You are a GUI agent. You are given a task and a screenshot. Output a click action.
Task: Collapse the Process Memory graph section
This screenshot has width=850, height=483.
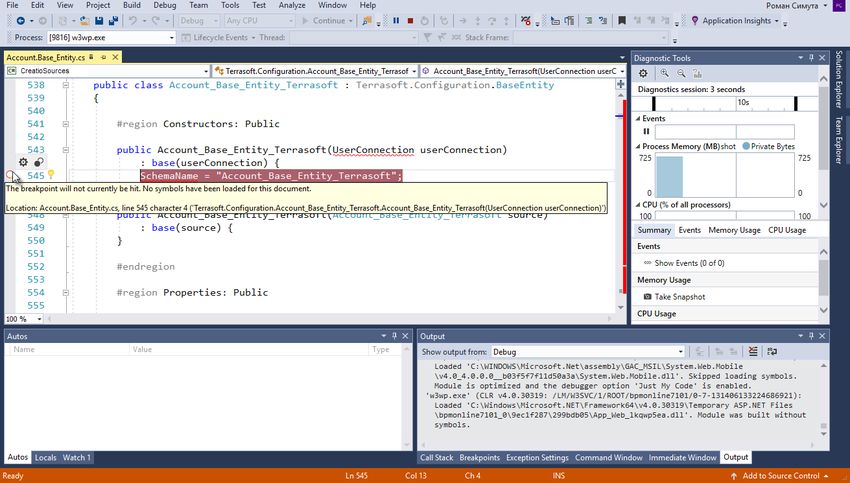pos(638,146)
